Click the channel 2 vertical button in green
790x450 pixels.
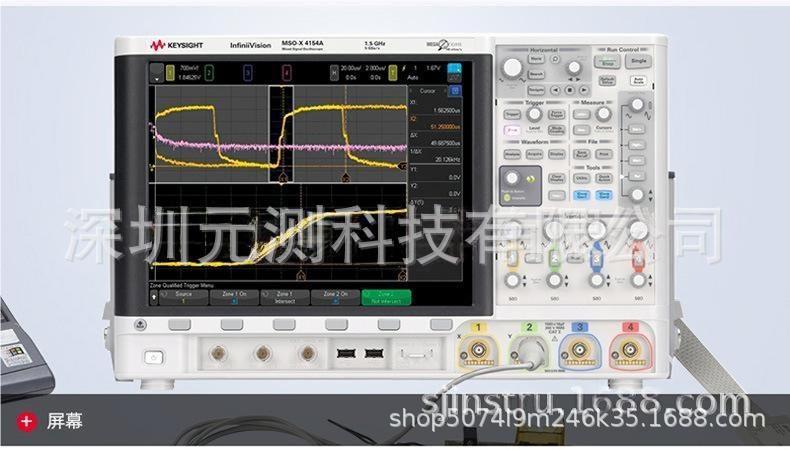pos(554,259)
